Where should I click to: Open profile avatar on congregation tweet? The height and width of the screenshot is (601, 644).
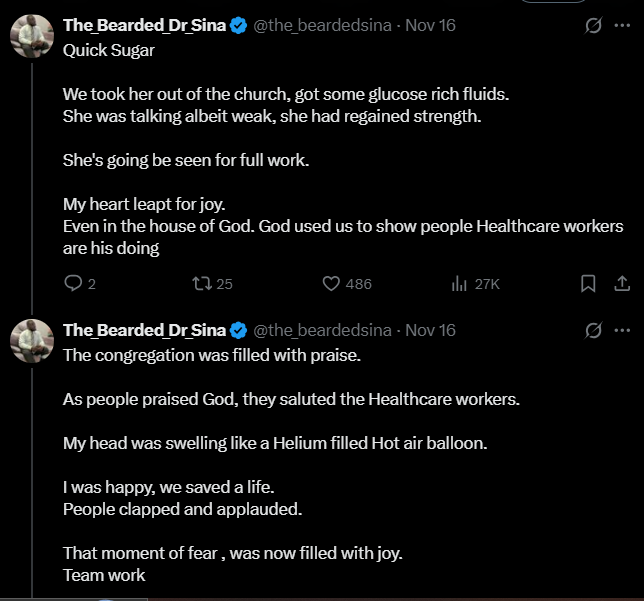pyautogui.click(x=31, y=341)
